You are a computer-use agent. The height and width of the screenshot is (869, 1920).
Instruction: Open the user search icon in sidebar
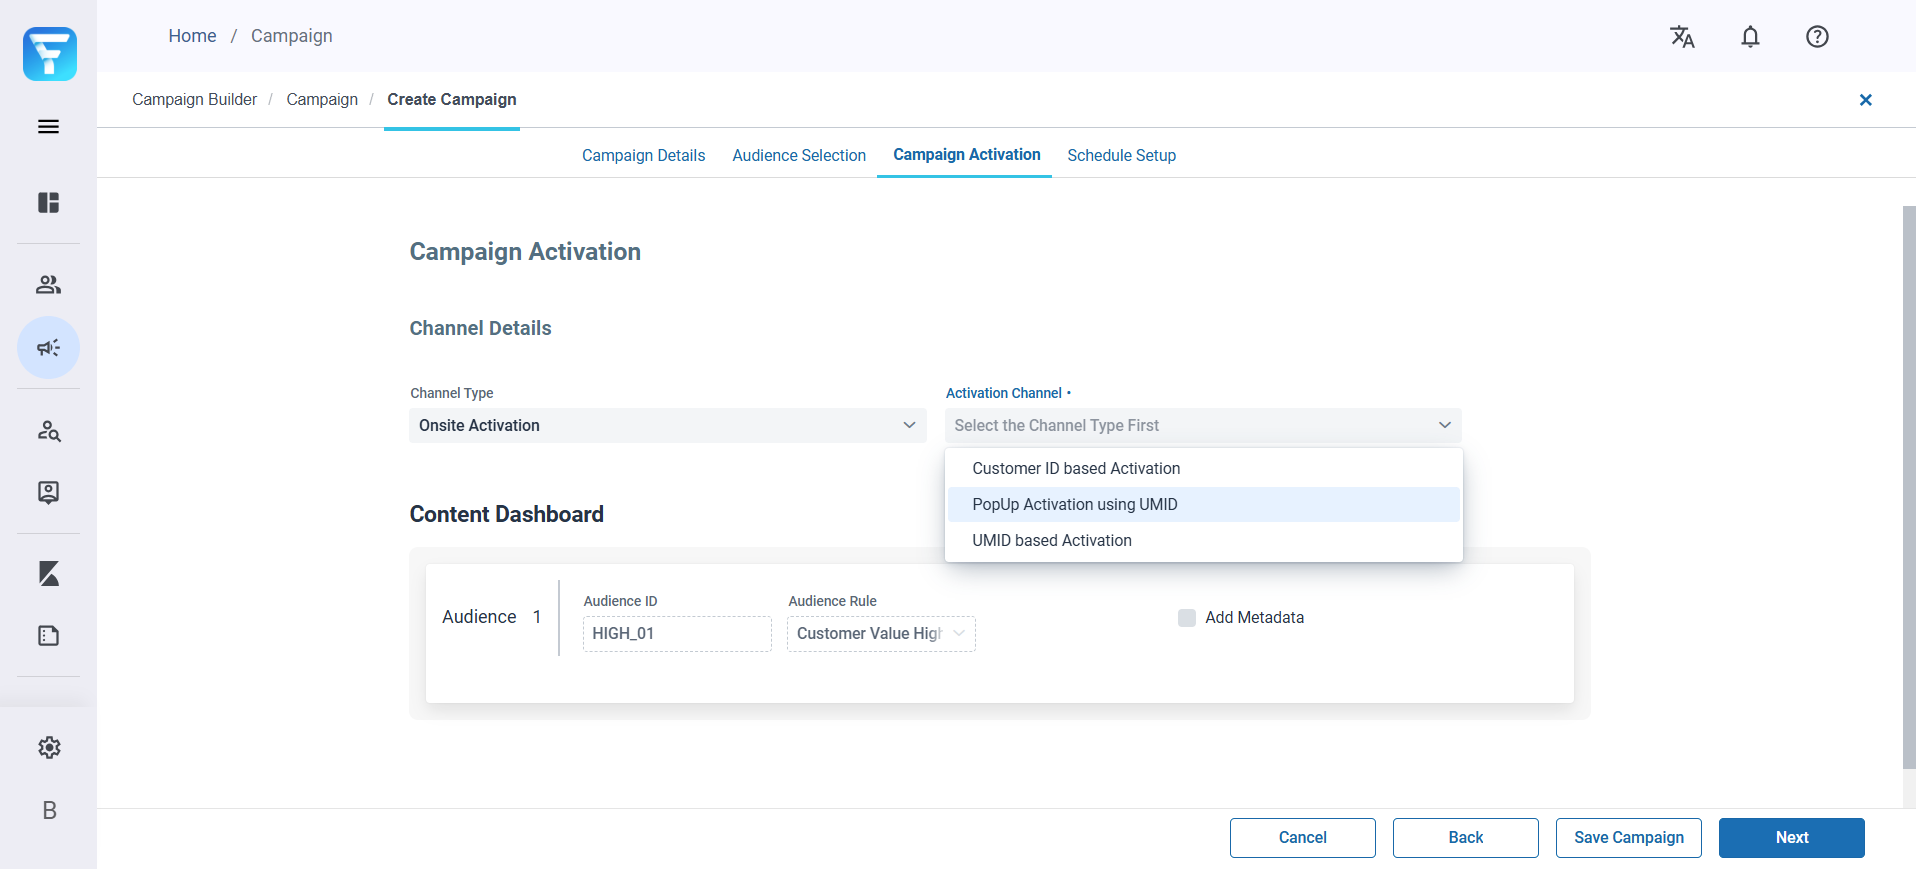coord(48,431)
